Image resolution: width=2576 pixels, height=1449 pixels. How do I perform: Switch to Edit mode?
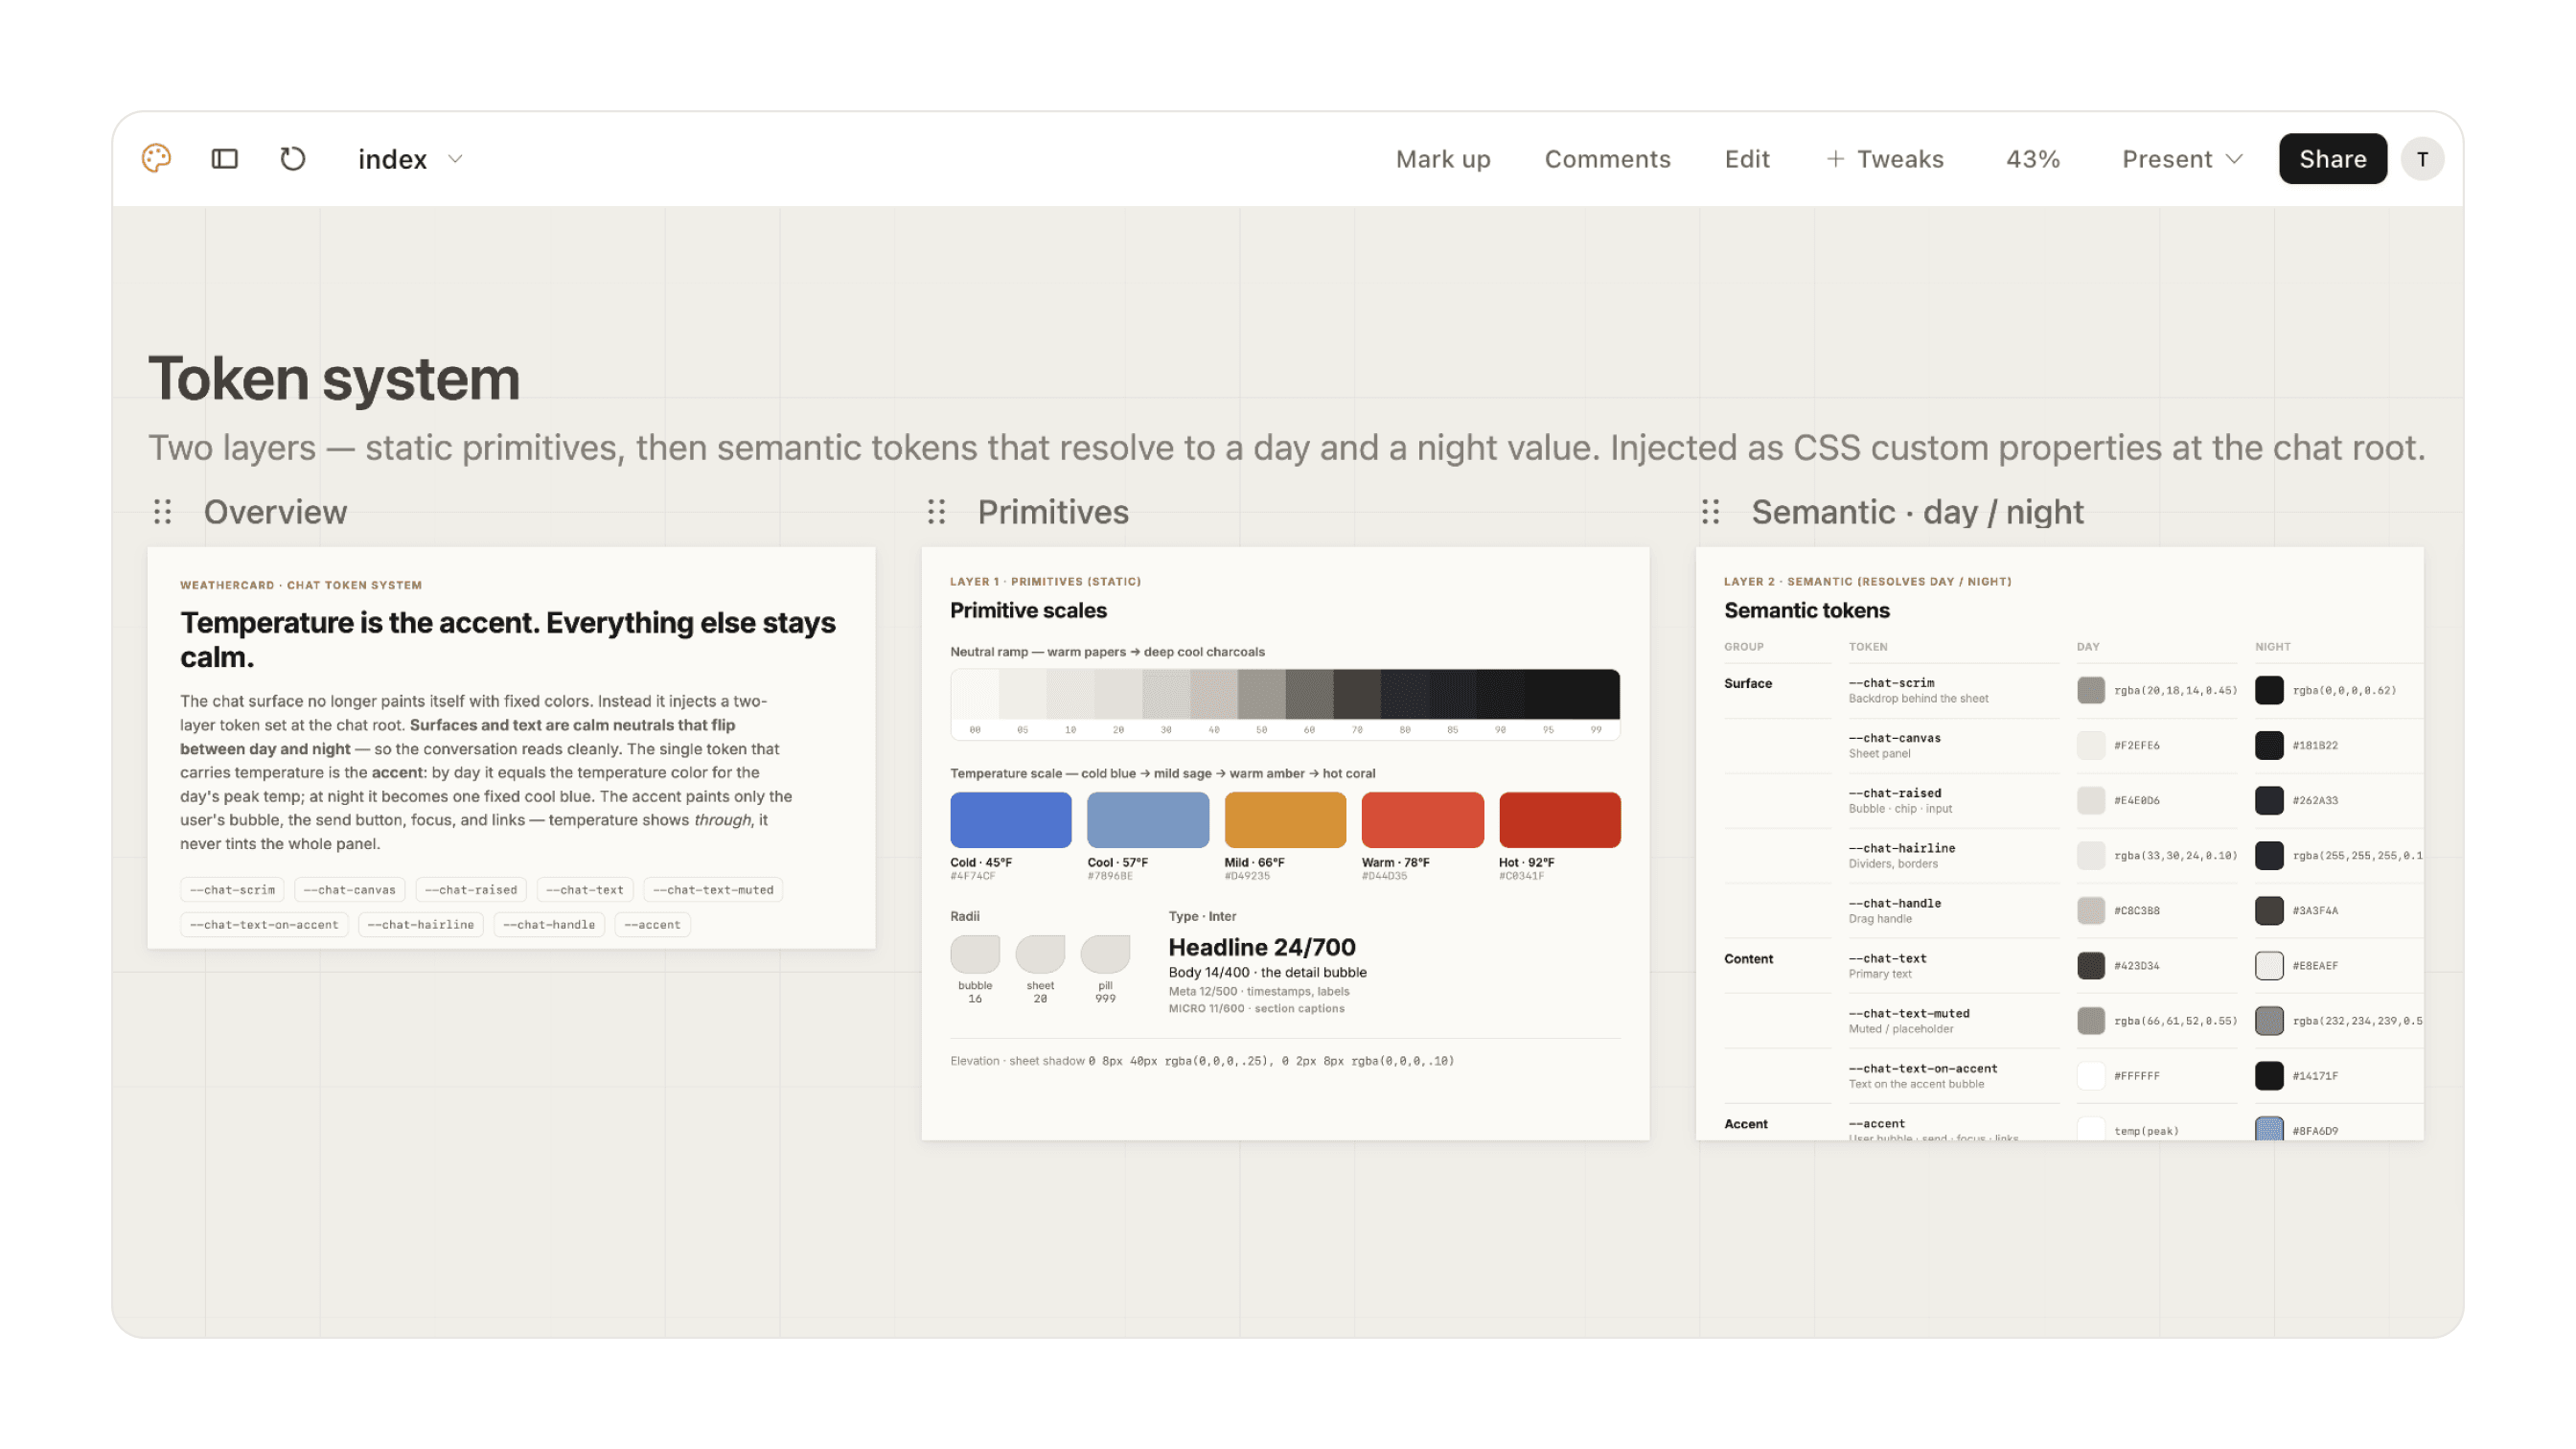(1746, 159)
